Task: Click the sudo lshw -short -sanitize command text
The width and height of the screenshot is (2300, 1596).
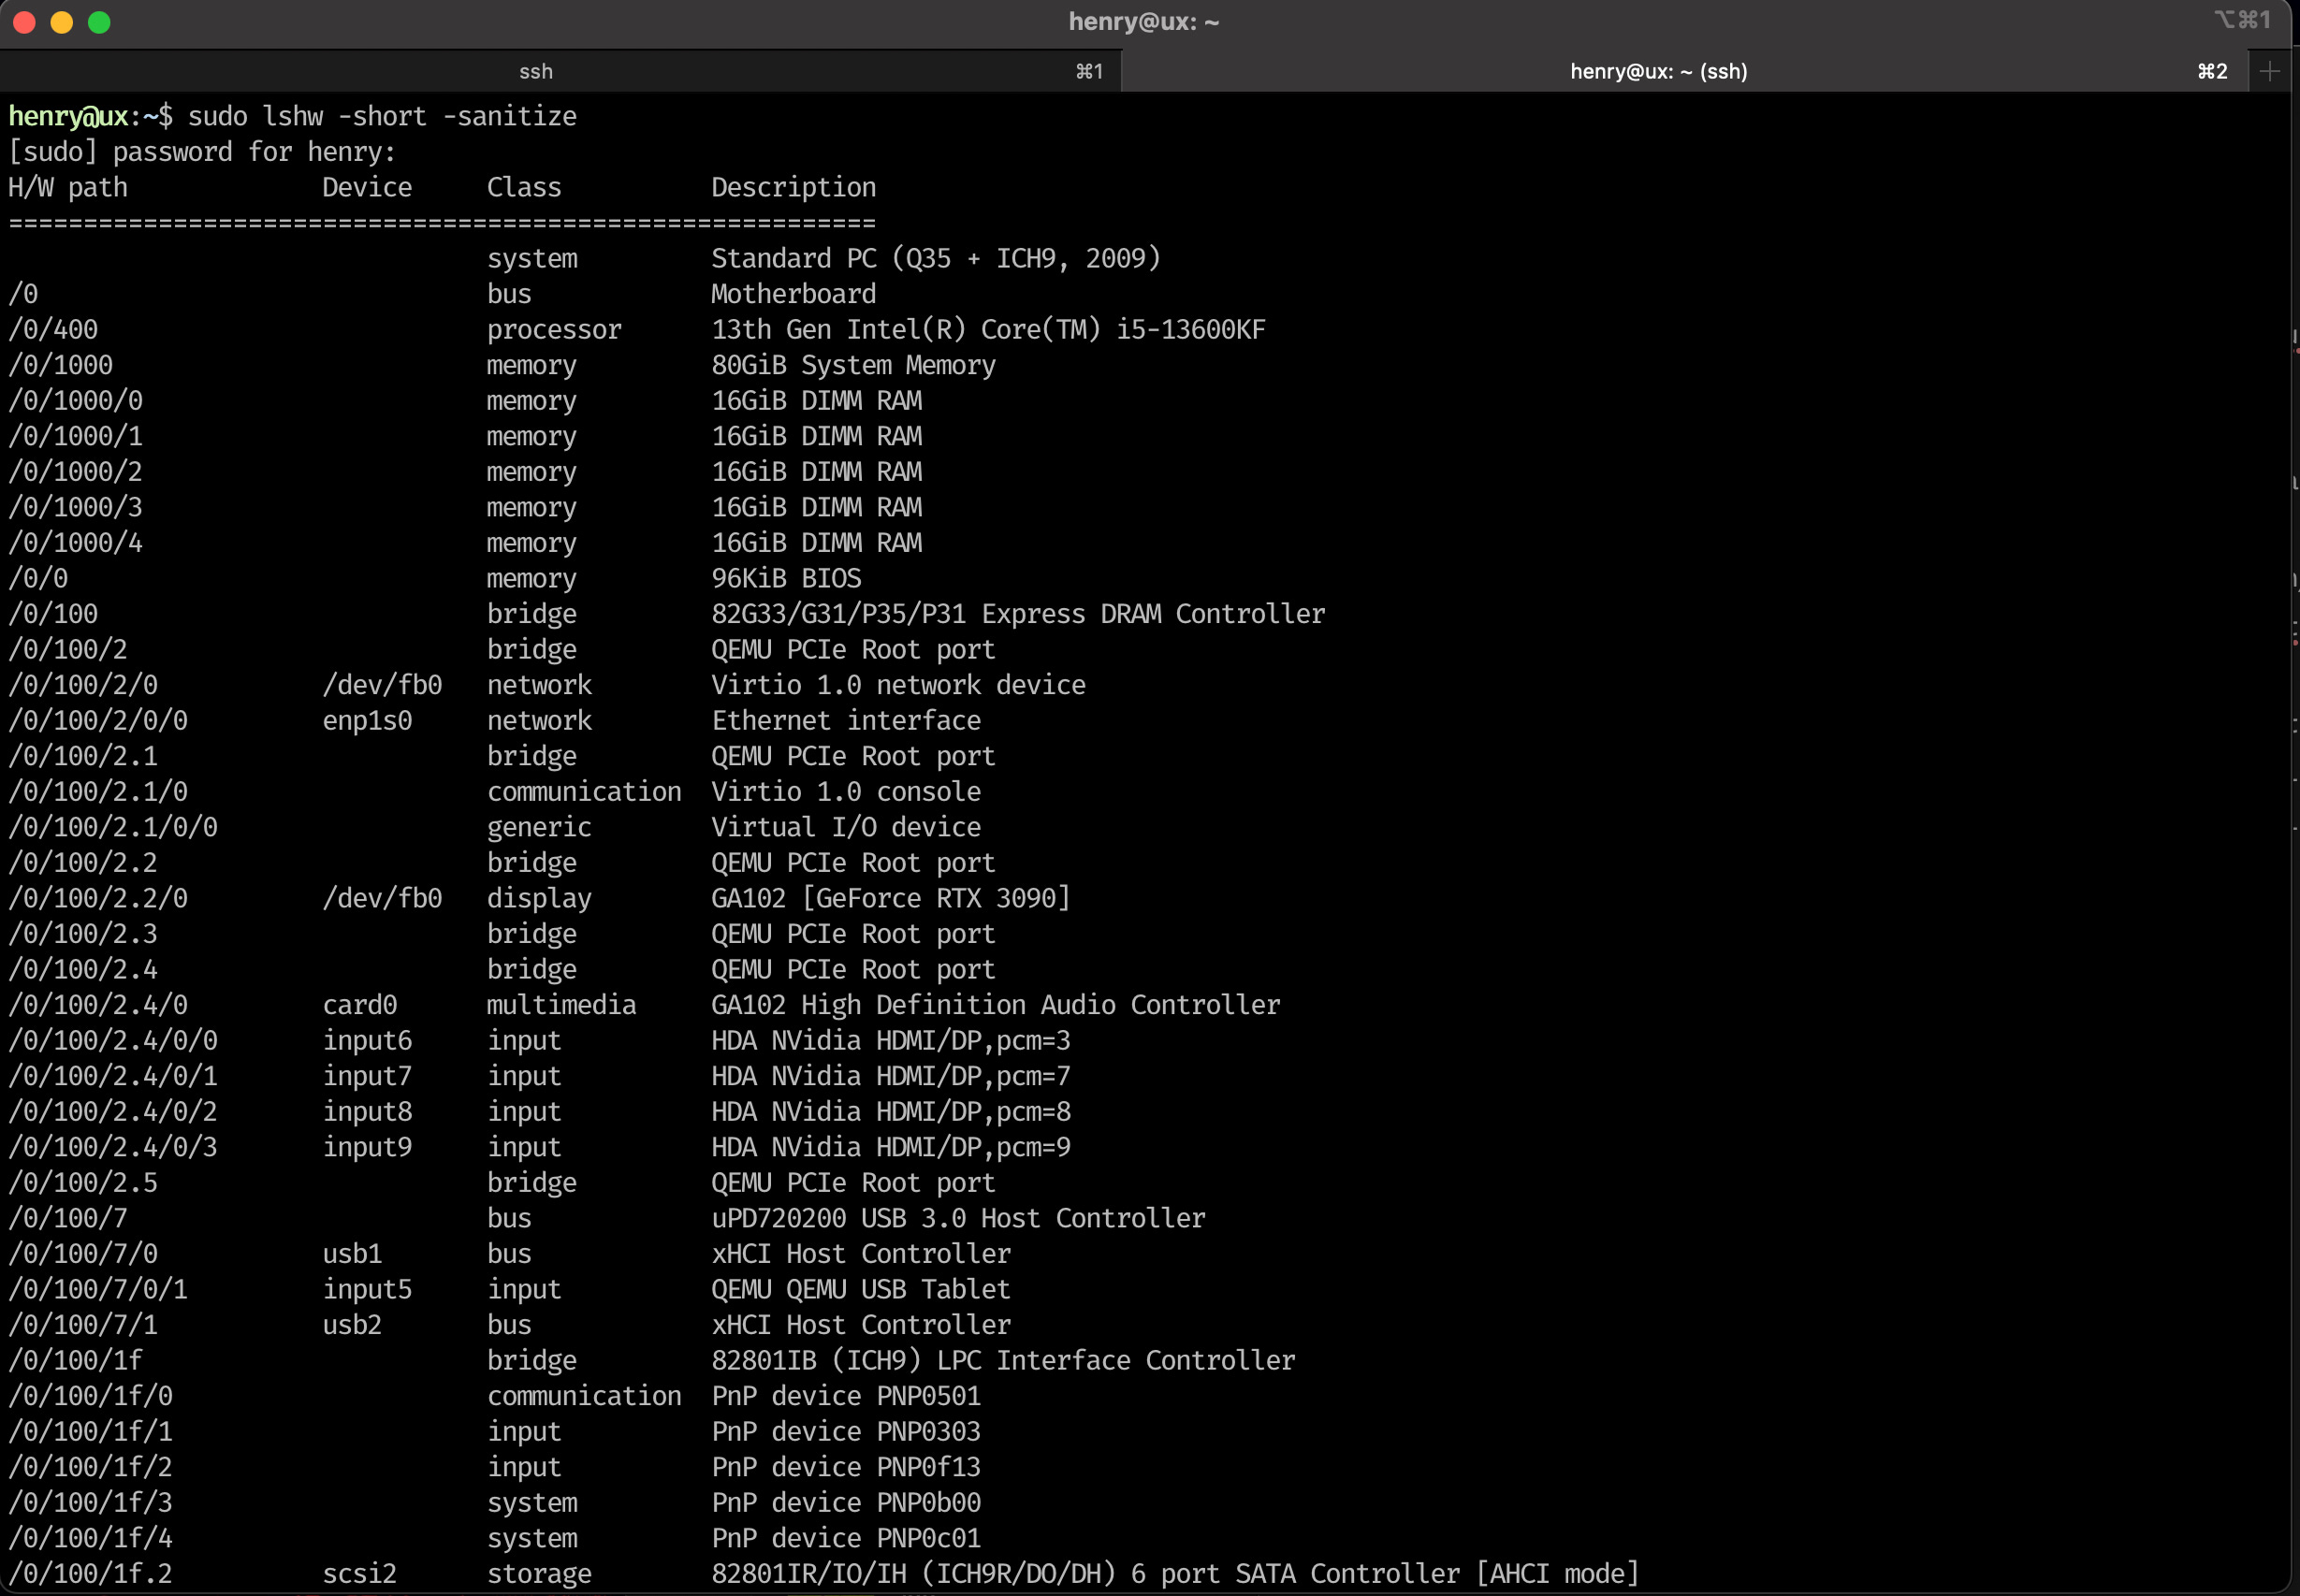Action: coord(382,116)
